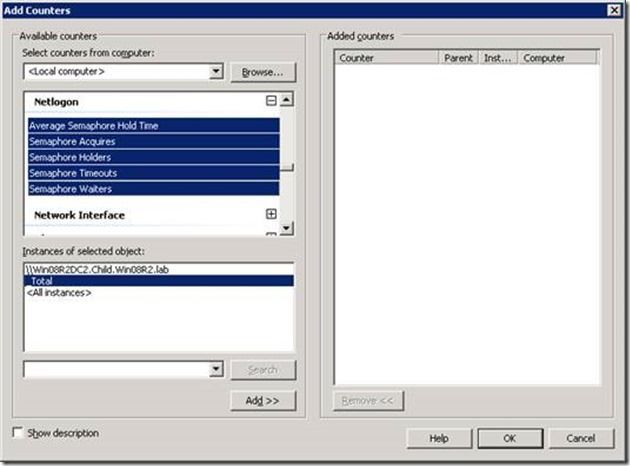
Task: Select the _Total instance
Action: coord(159,281)
